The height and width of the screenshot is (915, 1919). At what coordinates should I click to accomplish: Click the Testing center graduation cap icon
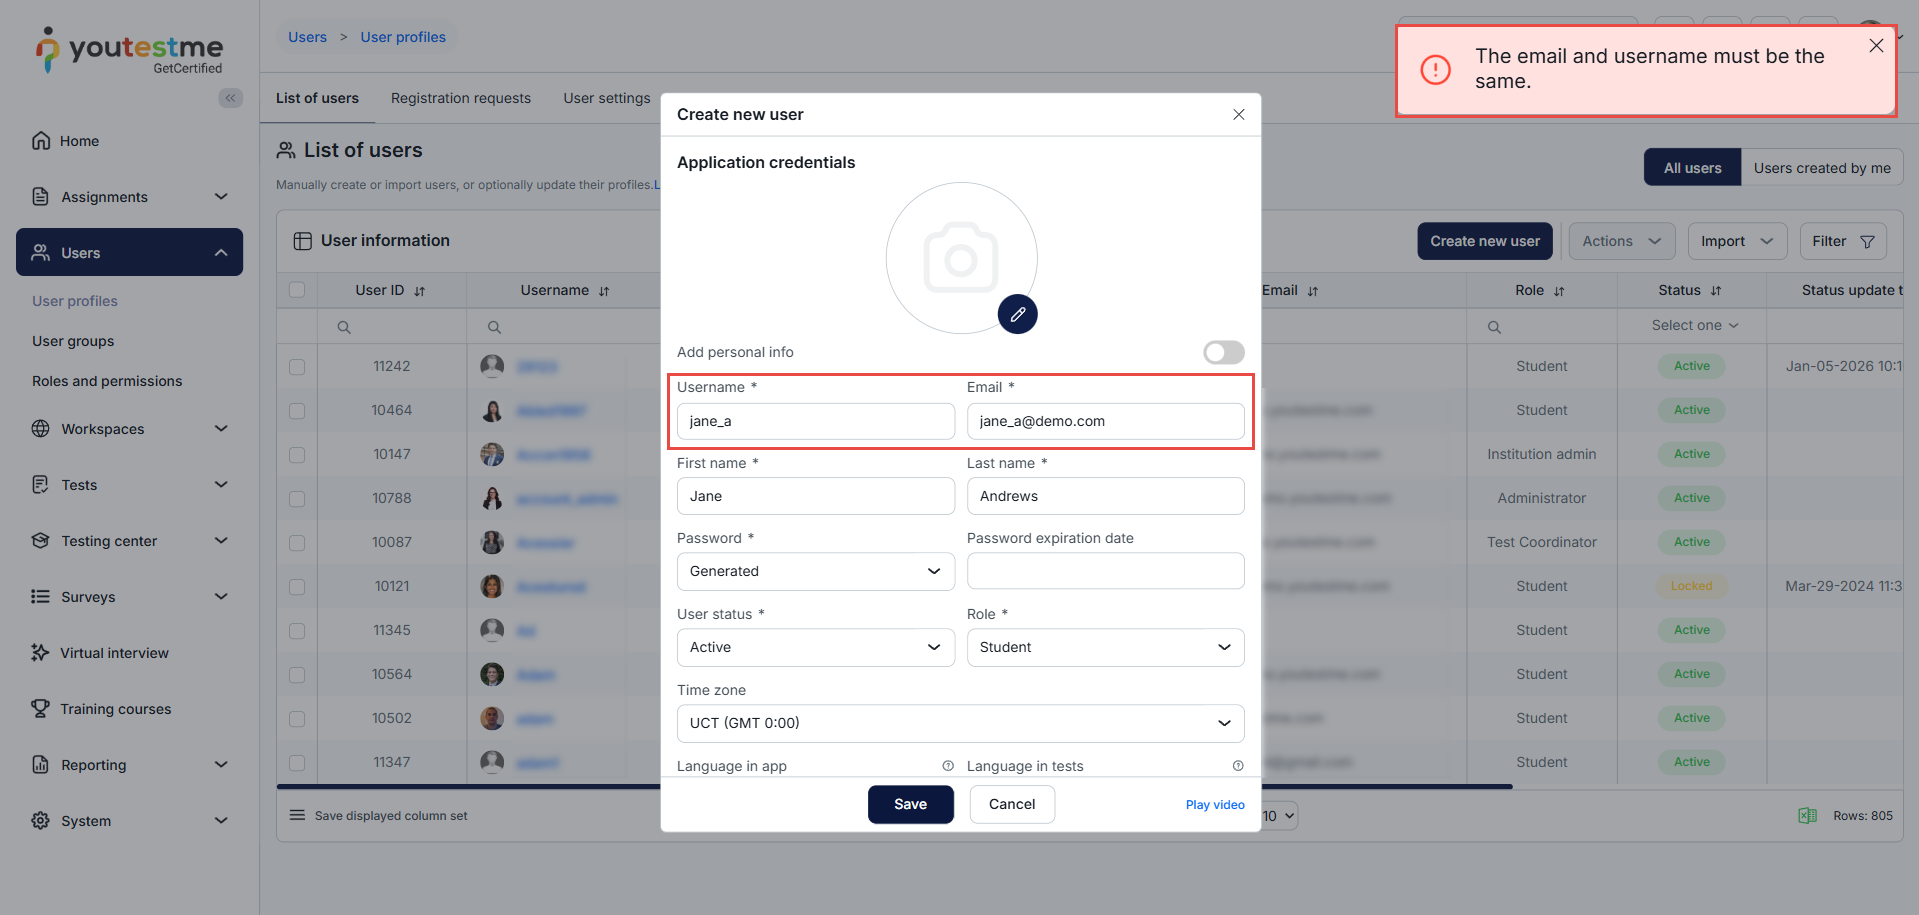41,541
